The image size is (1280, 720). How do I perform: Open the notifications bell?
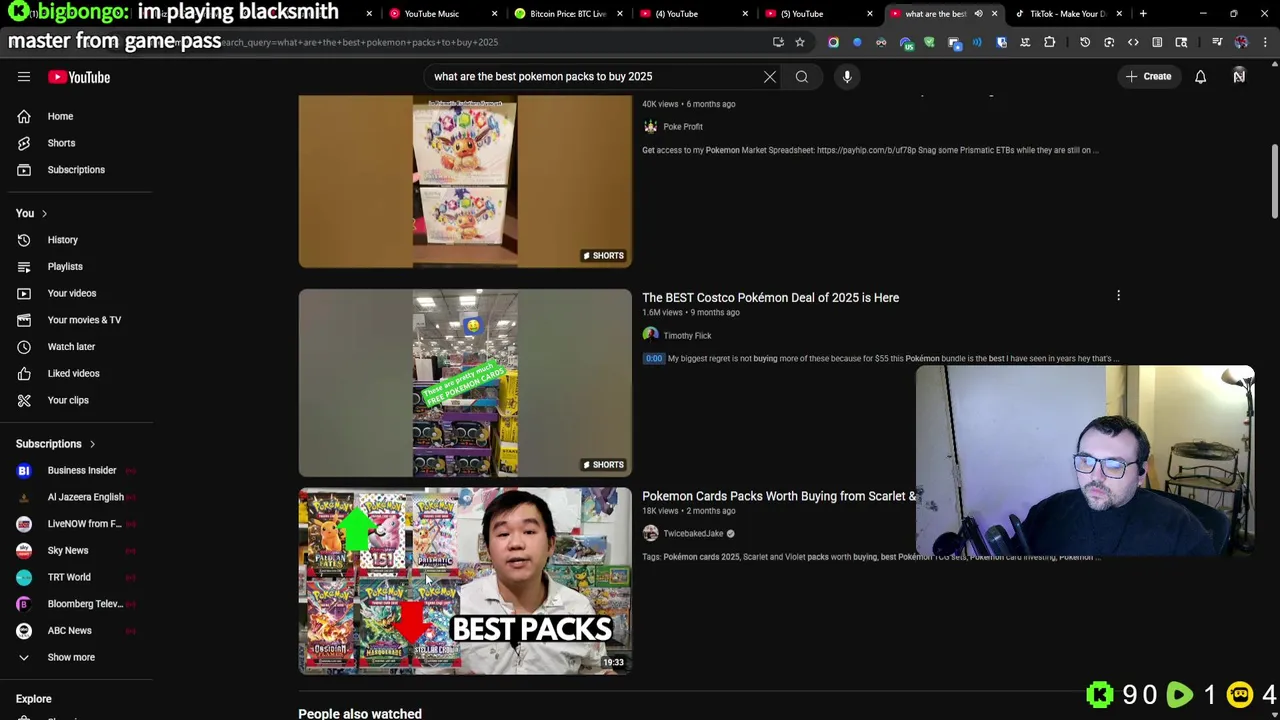tap(1200, 77)
